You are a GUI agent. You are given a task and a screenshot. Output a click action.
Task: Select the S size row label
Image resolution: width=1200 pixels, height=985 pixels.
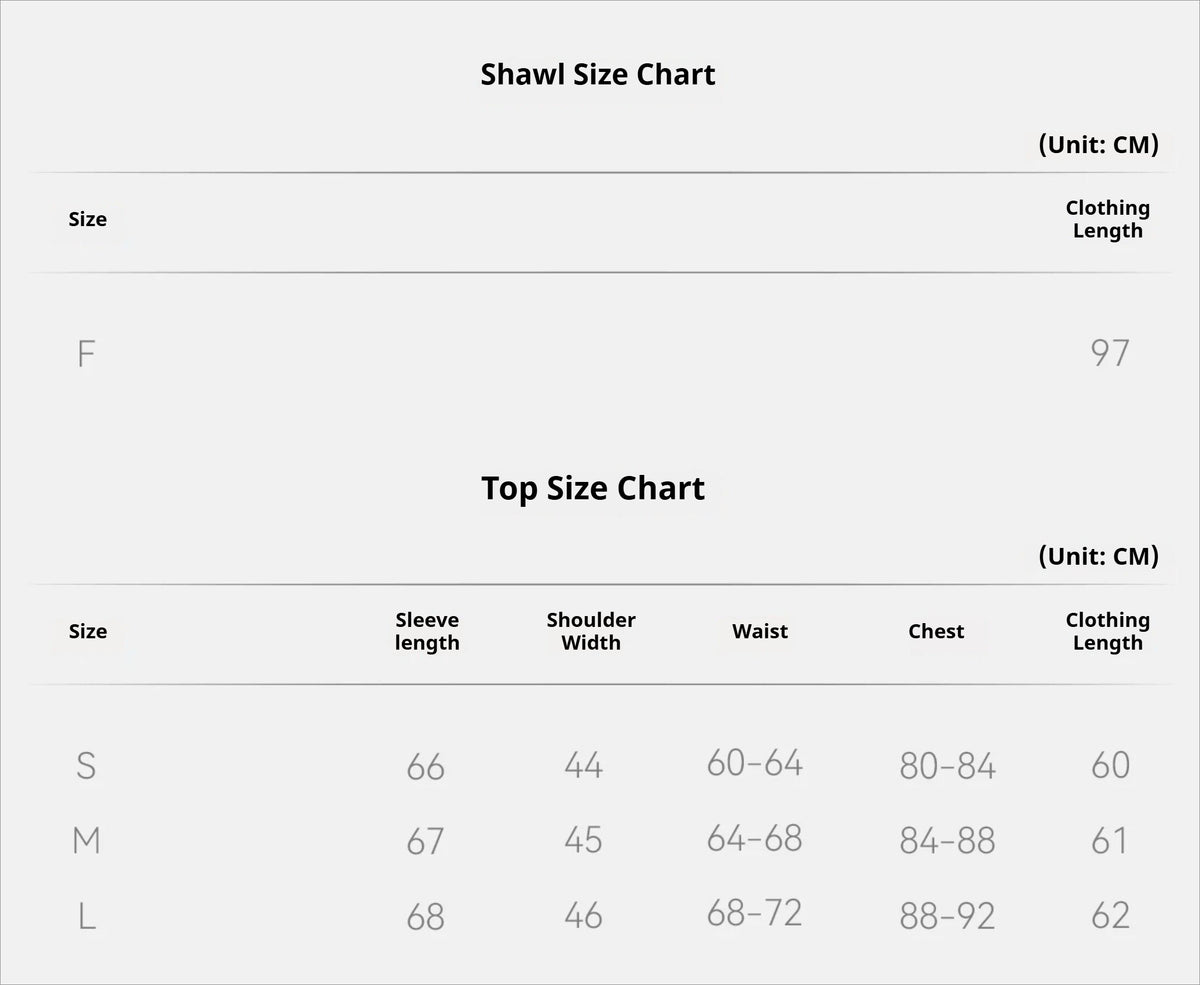(x=86, y=766)
